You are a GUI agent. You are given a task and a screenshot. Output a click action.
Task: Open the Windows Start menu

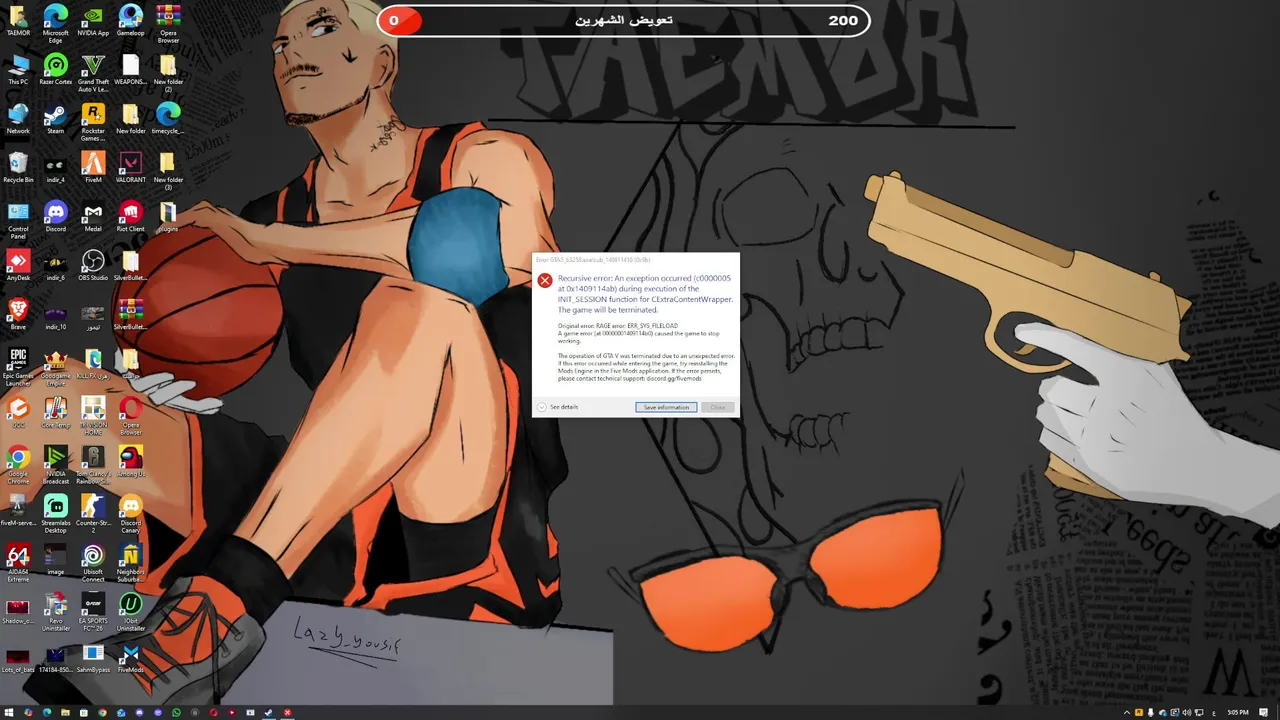(x=9, y=713)
